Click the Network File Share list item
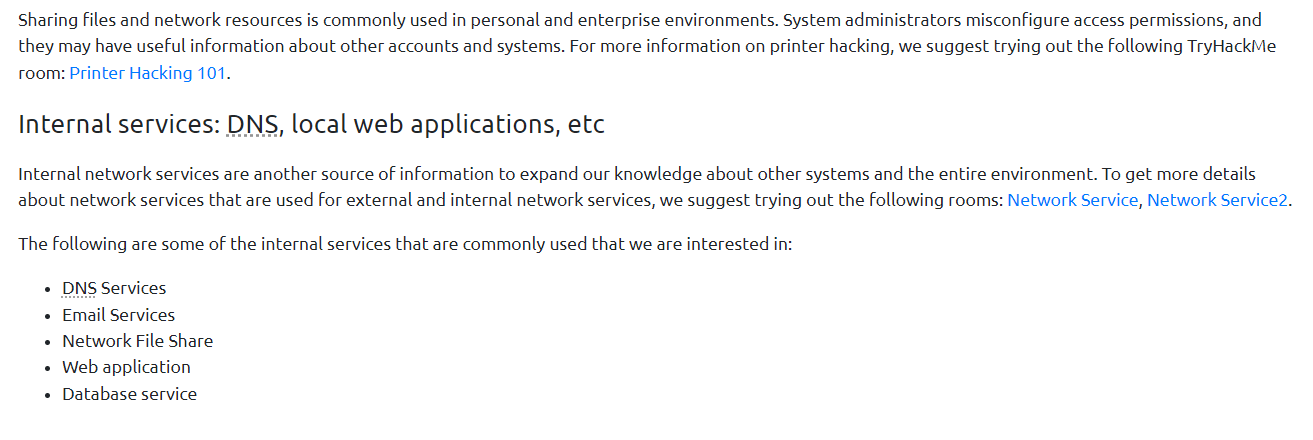The image size is (1313, 440). pos(137,341)
